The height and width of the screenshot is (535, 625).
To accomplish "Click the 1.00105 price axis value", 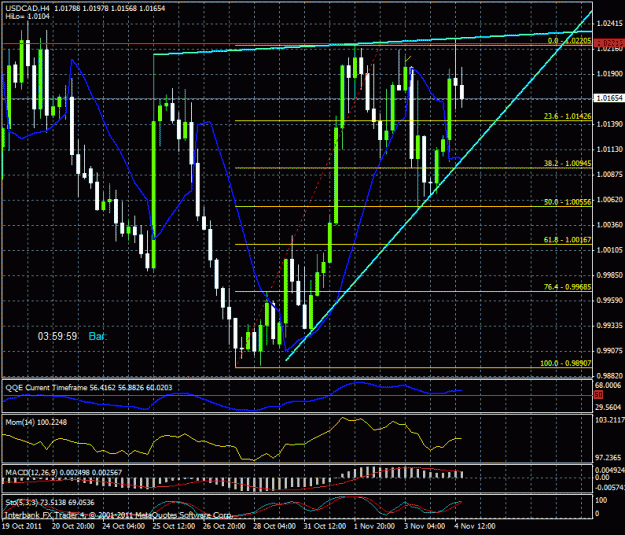I will [610, 250].
